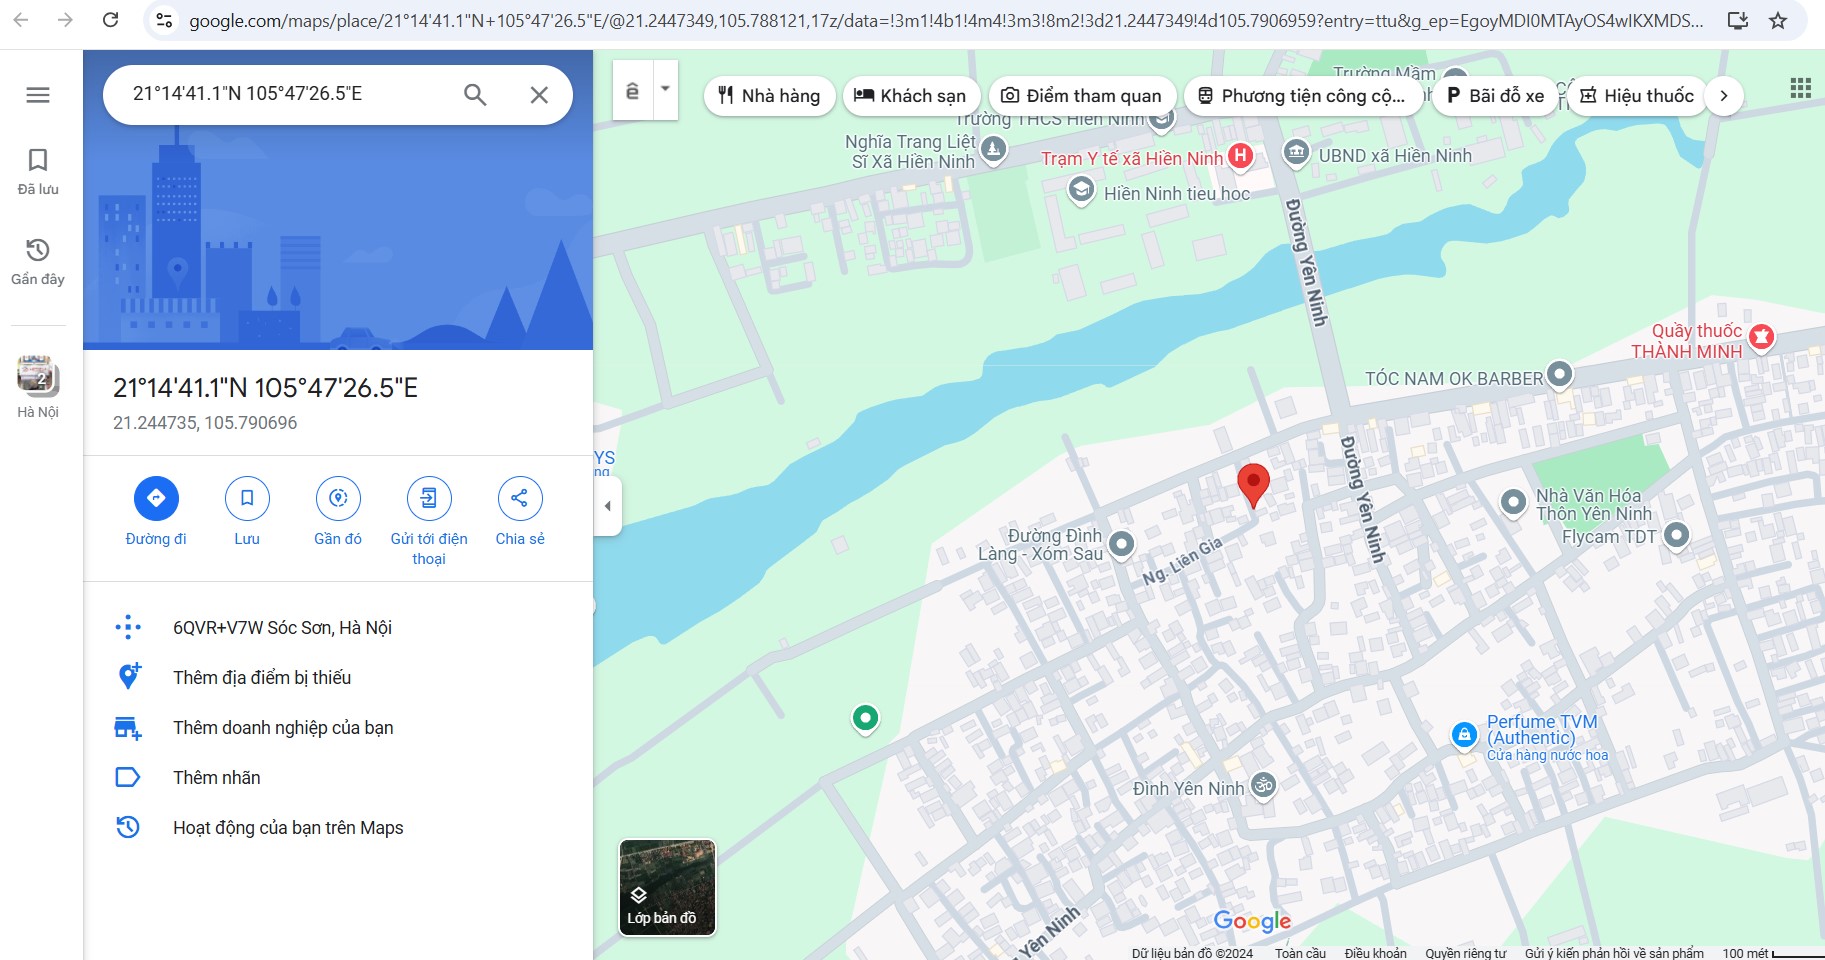The width and height of the screenshot is (1825, 960).
Task: Open Điều khoản terms link
Action: [x=1375, y=953]
